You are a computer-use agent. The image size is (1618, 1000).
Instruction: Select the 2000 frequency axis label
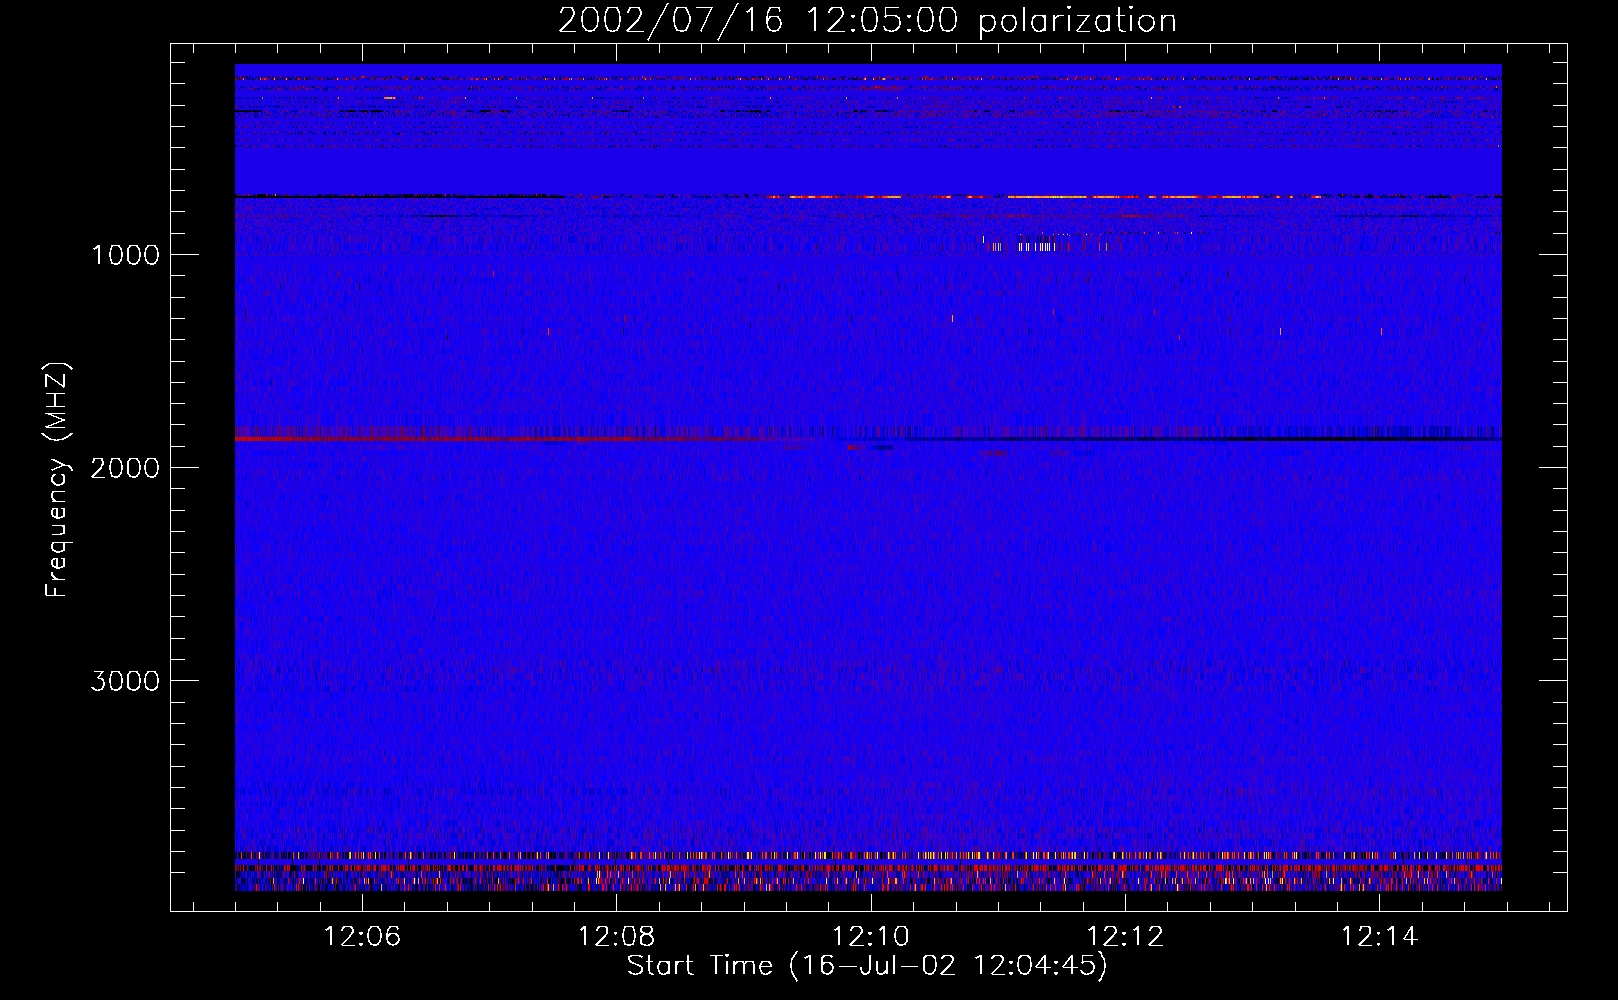tap(125, 468)
